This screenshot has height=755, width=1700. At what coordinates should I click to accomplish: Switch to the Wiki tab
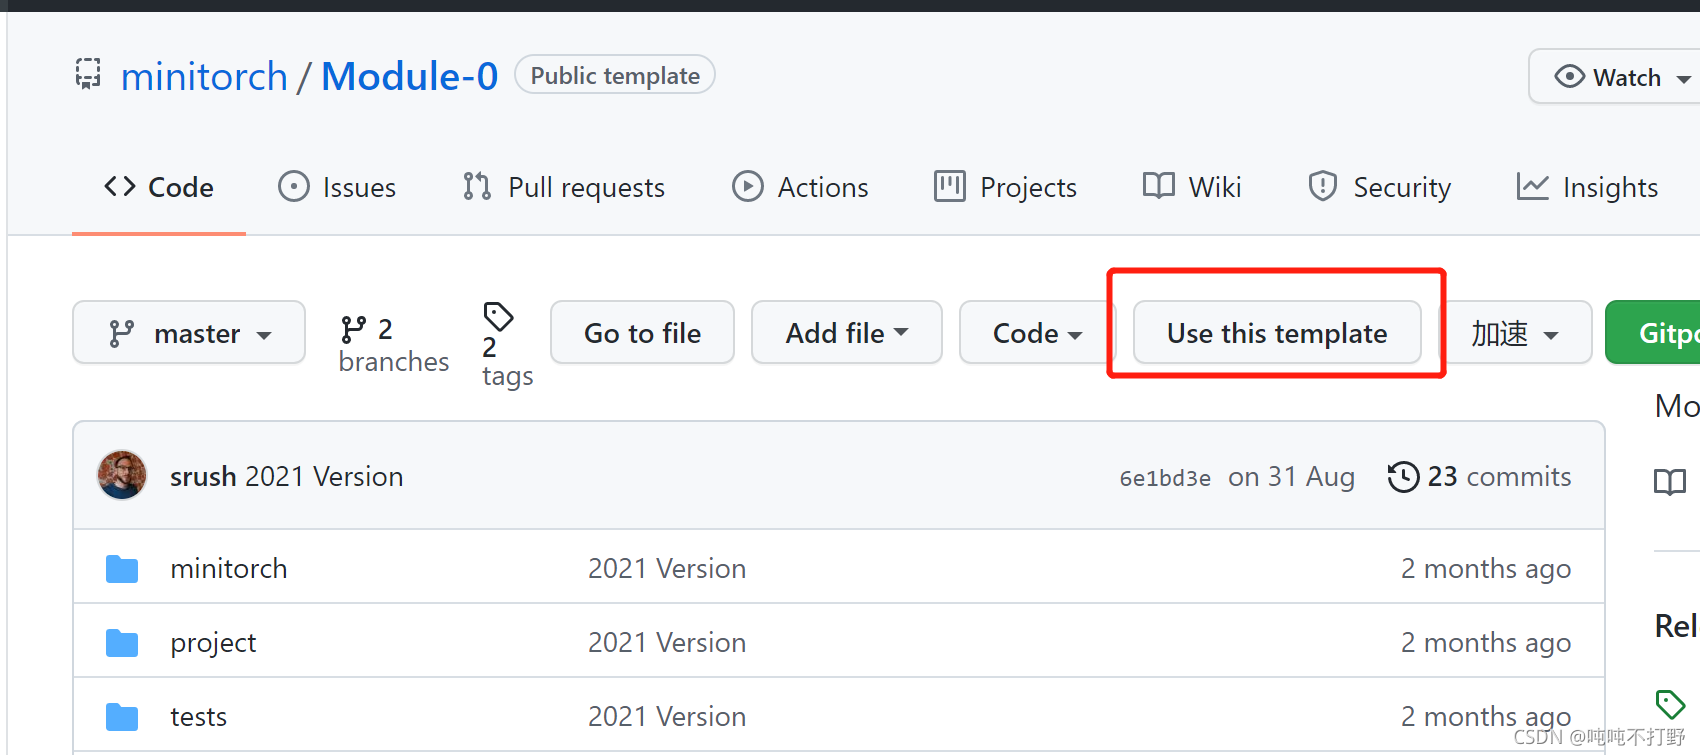point(1192,187)
